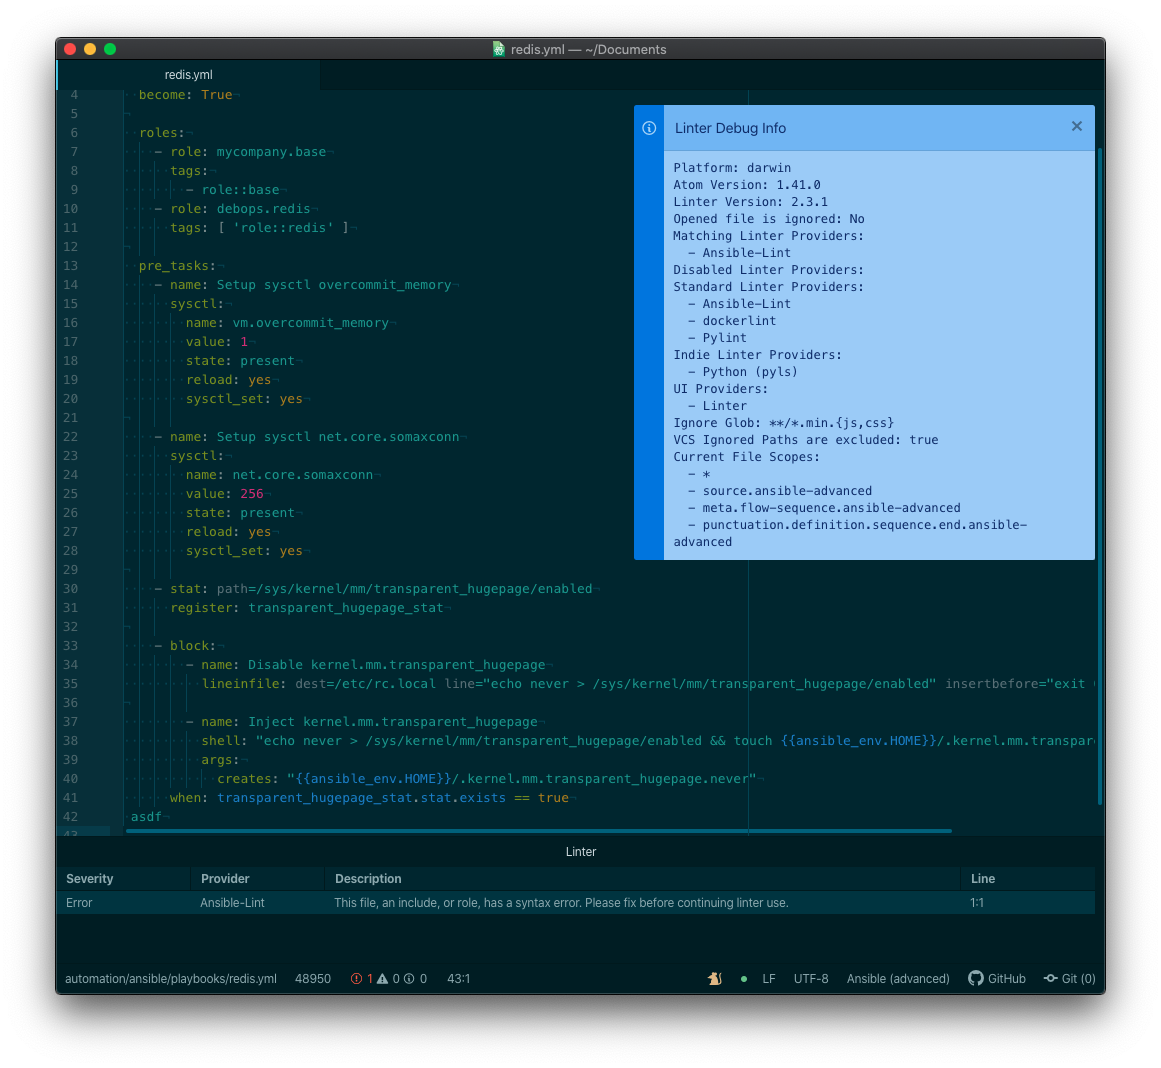Change the UTF-8 file encoding
Screen dimensions: 1161x1068
pyautogui.click(x=811, y=978)
